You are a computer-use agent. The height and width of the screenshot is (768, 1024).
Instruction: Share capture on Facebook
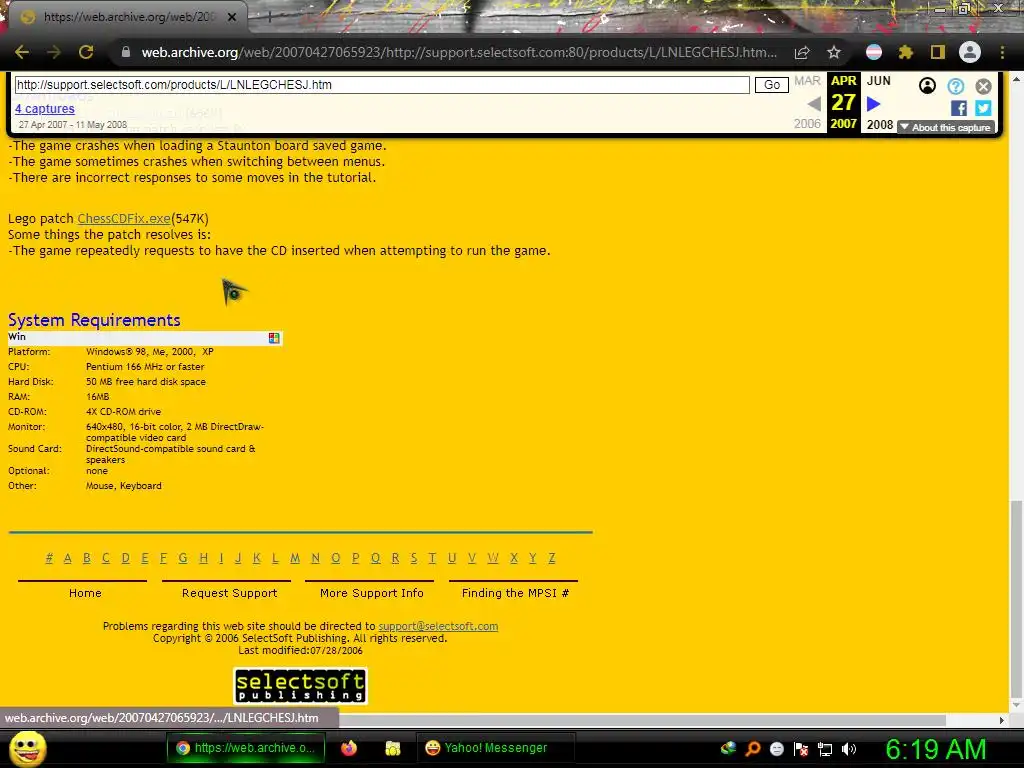tap(959, 108)
